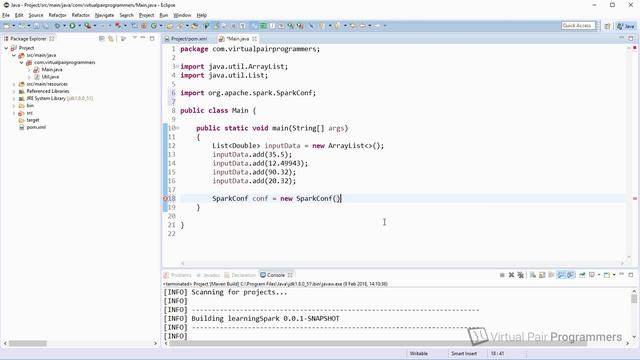Toggle Show Console on standard error change
Viewport: 640px width, 360px height.
[571, 275]
